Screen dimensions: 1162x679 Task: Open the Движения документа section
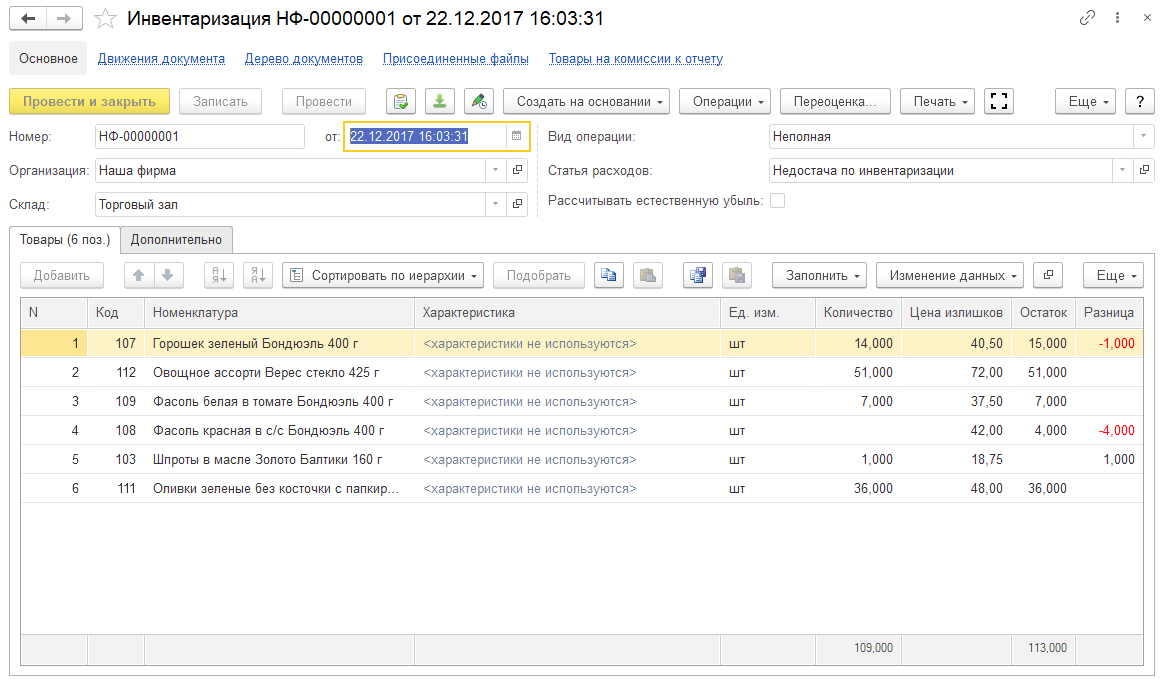(x=161, y=59)
